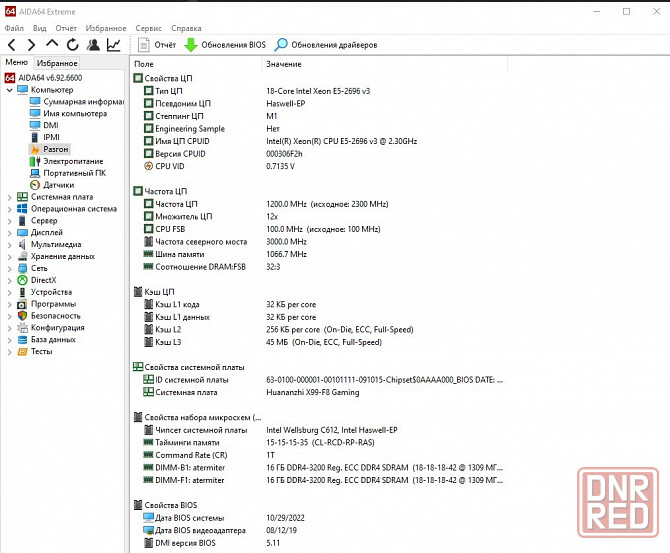Open the Файл menu
This screenshot has width=670, height=553.
(x=14, y=28)
